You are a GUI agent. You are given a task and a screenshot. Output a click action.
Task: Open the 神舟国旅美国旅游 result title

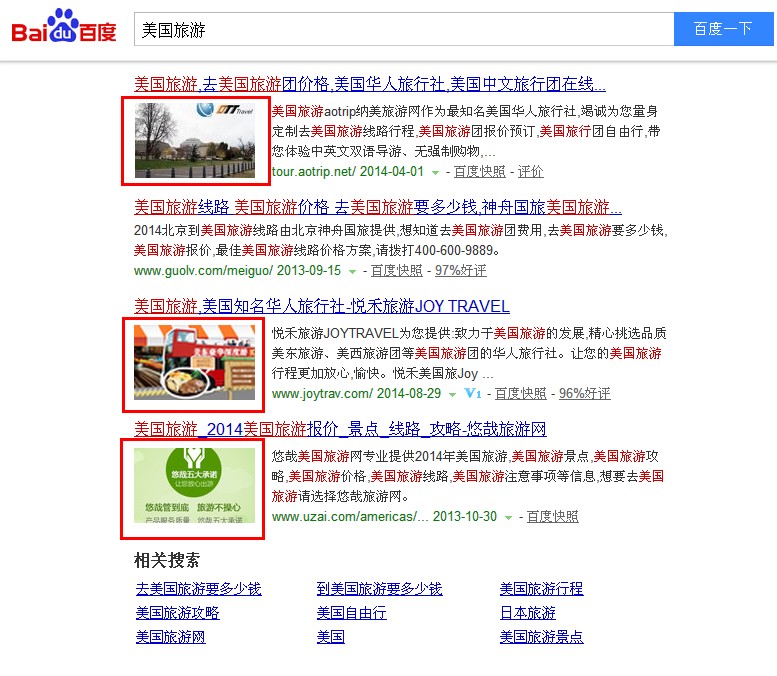[x=378, y=207]
